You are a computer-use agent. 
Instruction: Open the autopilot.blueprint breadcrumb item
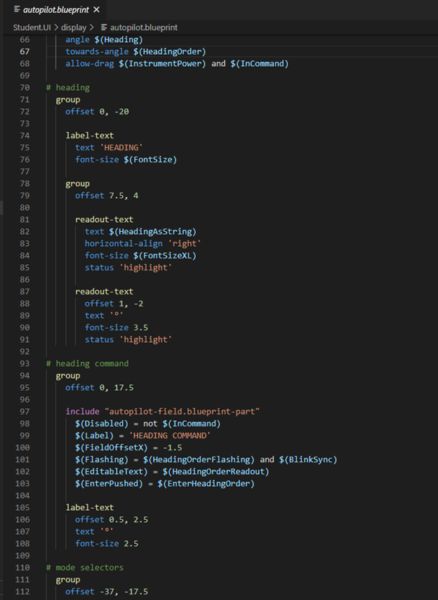click(144, 28)
